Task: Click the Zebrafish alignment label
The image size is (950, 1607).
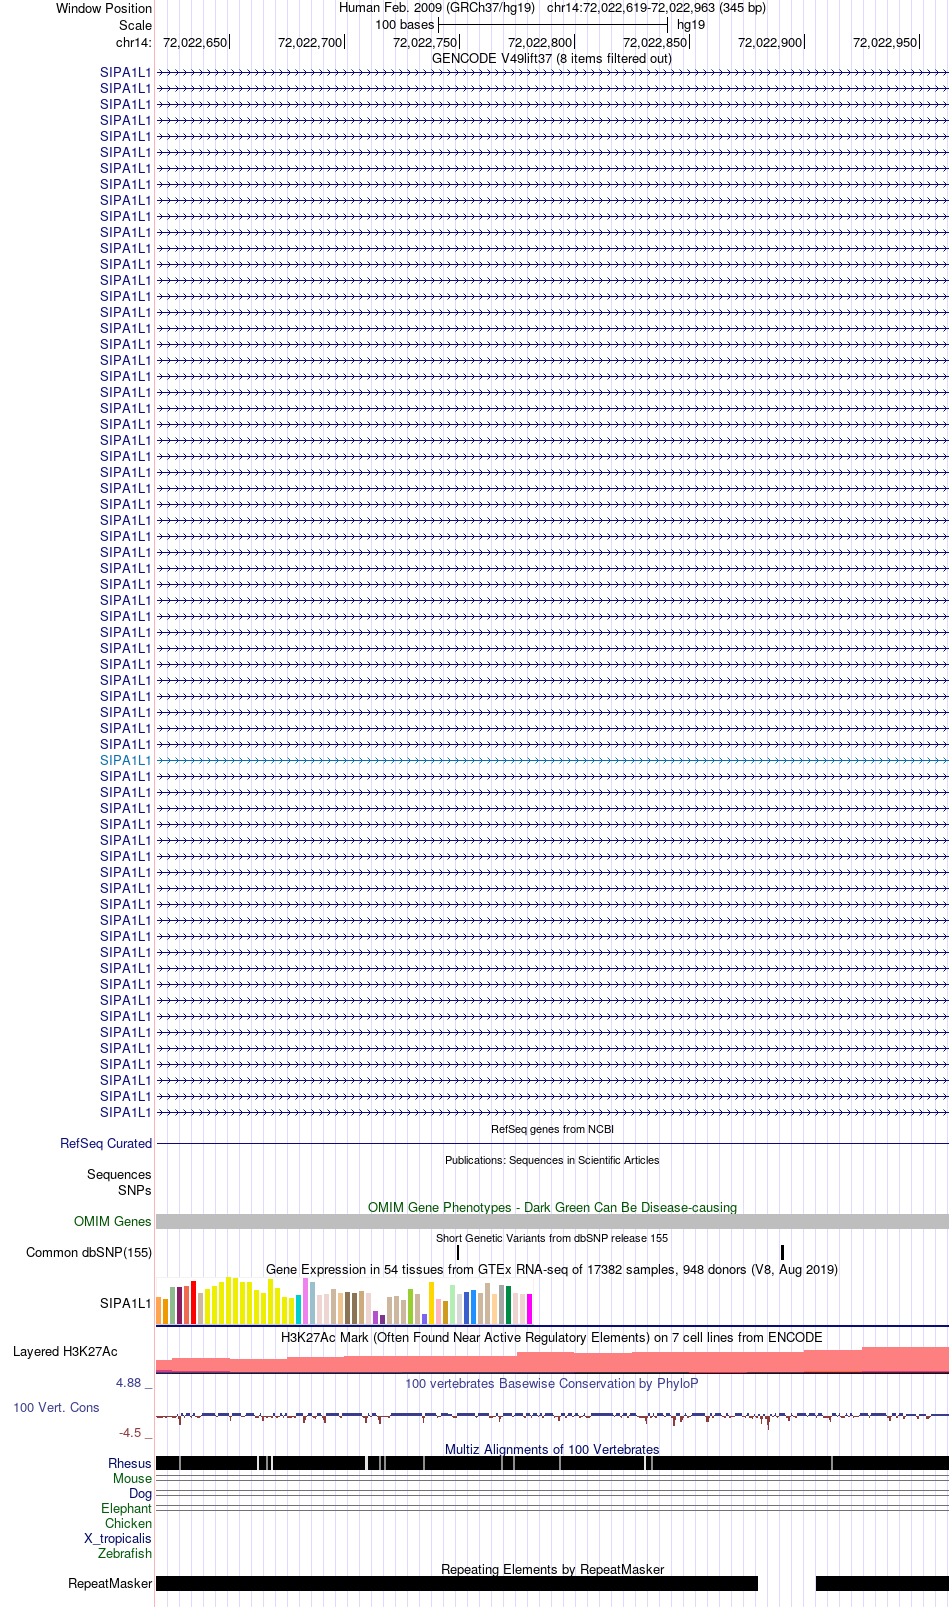Action: [x=125, y=1554]
